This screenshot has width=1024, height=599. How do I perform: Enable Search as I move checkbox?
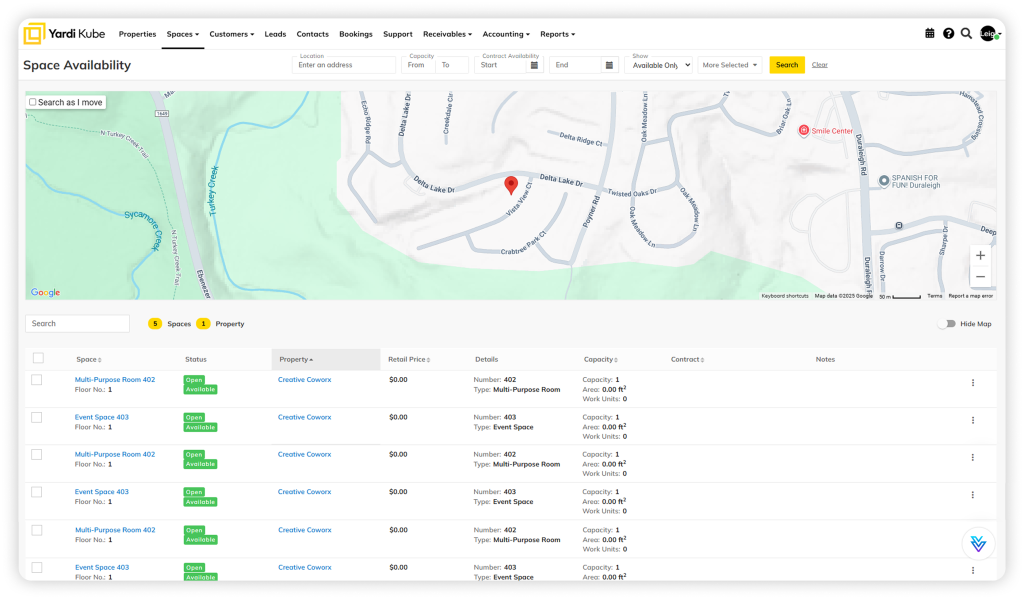click(x=33, y=102)
